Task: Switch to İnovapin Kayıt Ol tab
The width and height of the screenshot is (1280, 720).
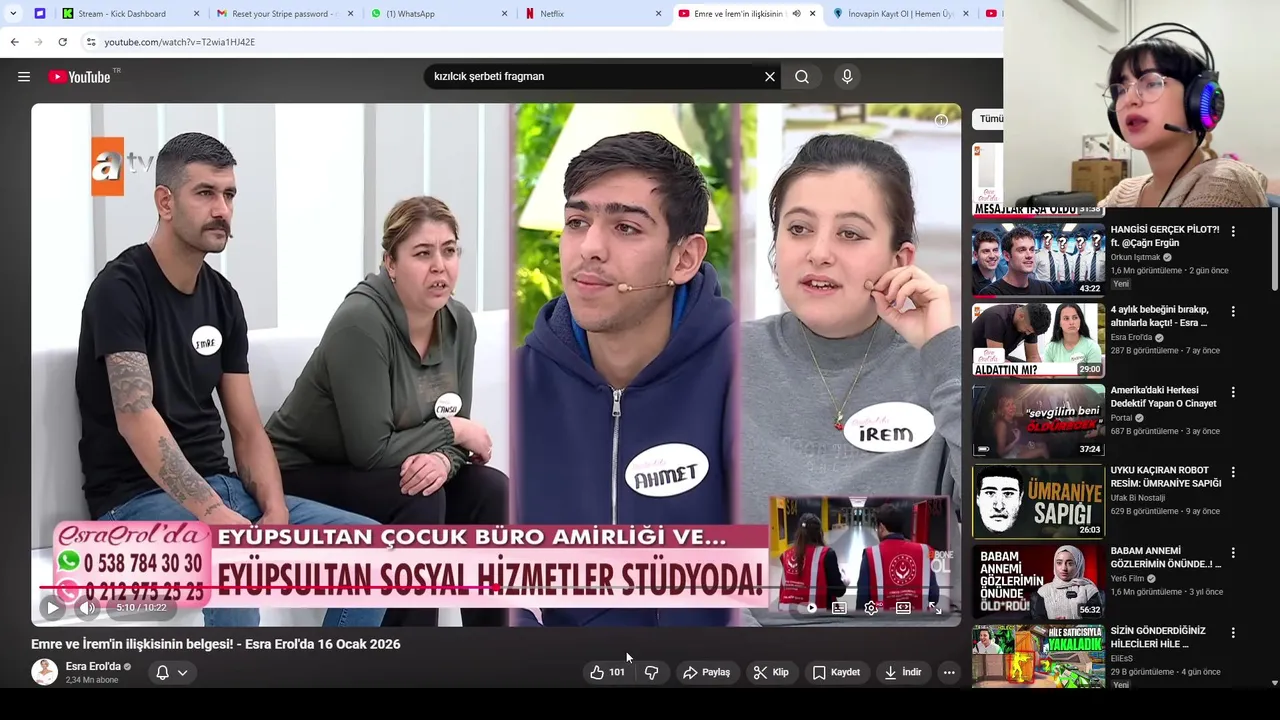Action: 903,14
